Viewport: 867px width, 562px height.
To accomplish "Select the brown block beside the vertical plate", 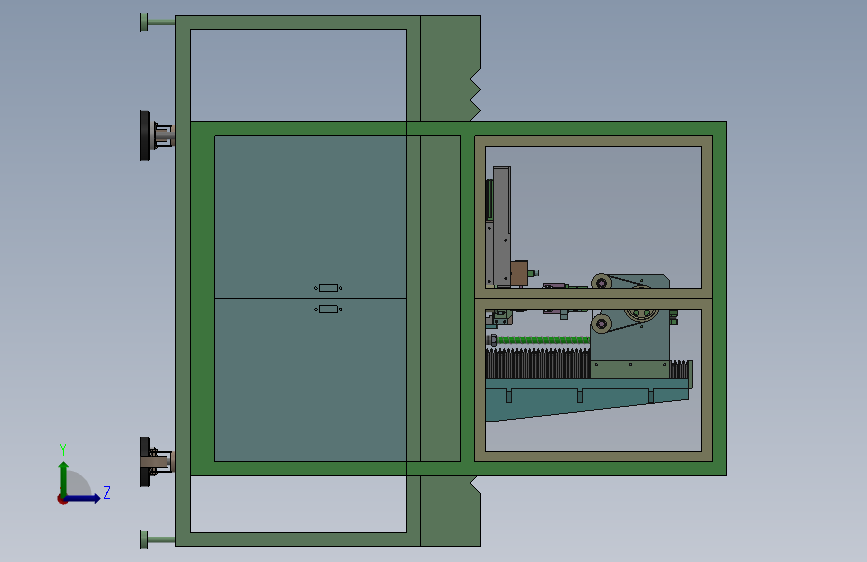I will pyautogui.click(x=519, y=273).
